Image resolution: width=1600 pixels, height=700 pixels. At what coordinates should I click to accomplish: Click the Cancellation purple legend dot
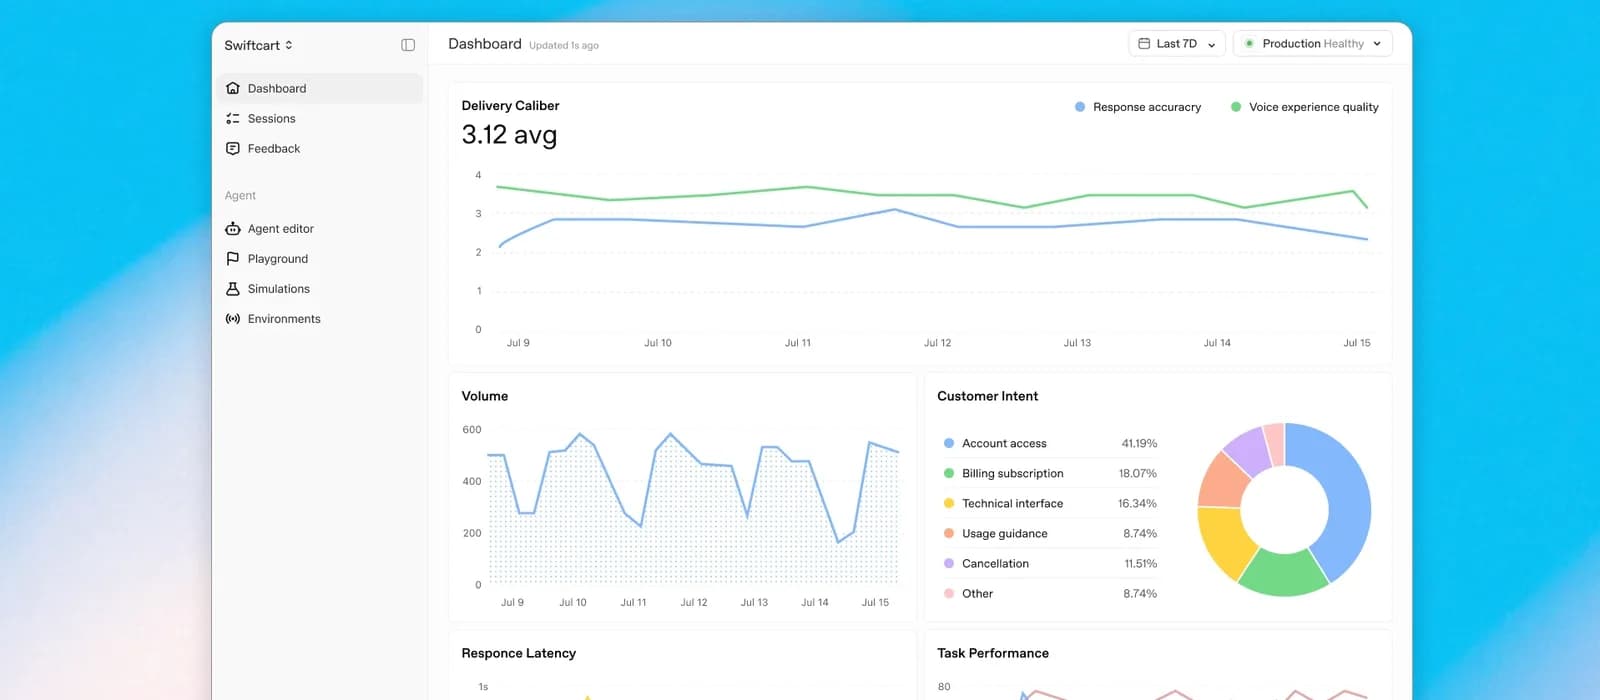tap(949, 563)
